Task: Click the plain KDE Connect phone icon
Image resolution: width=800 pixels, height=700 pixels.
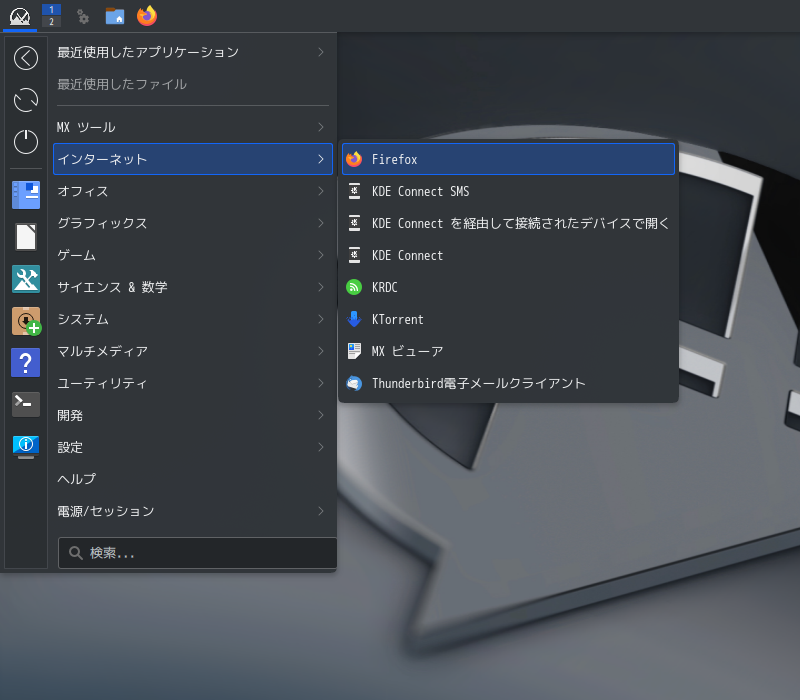Action: coord(354,255)
